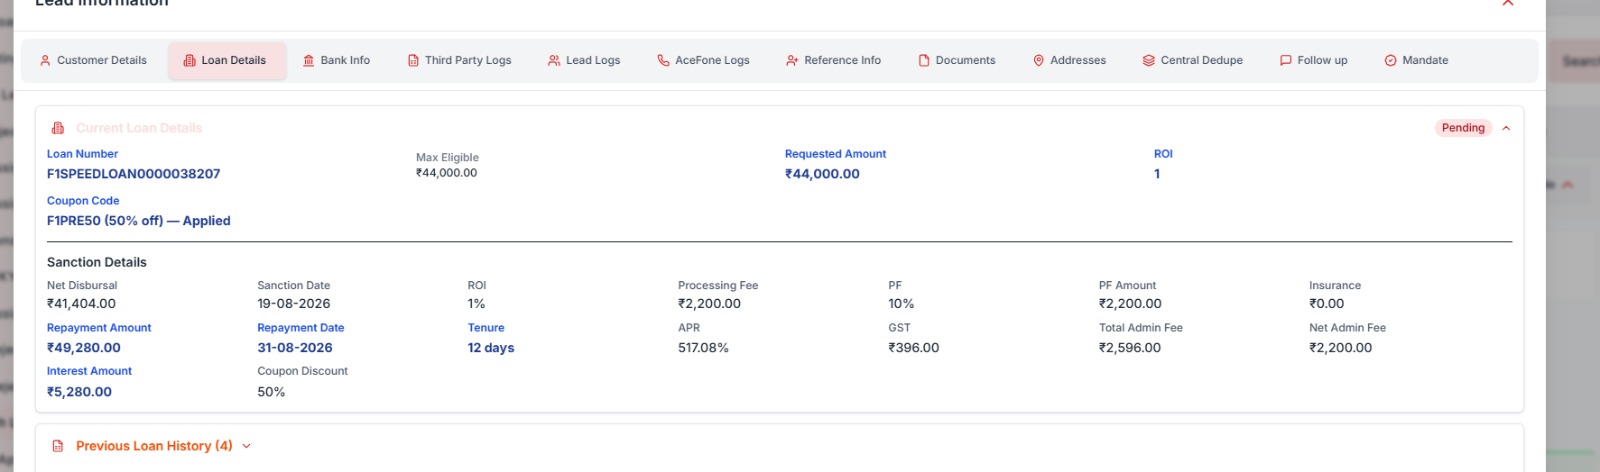The image size is (1600, 472).
Task: Click Tenure value 12 days
Action: click(x=491, y=348)
